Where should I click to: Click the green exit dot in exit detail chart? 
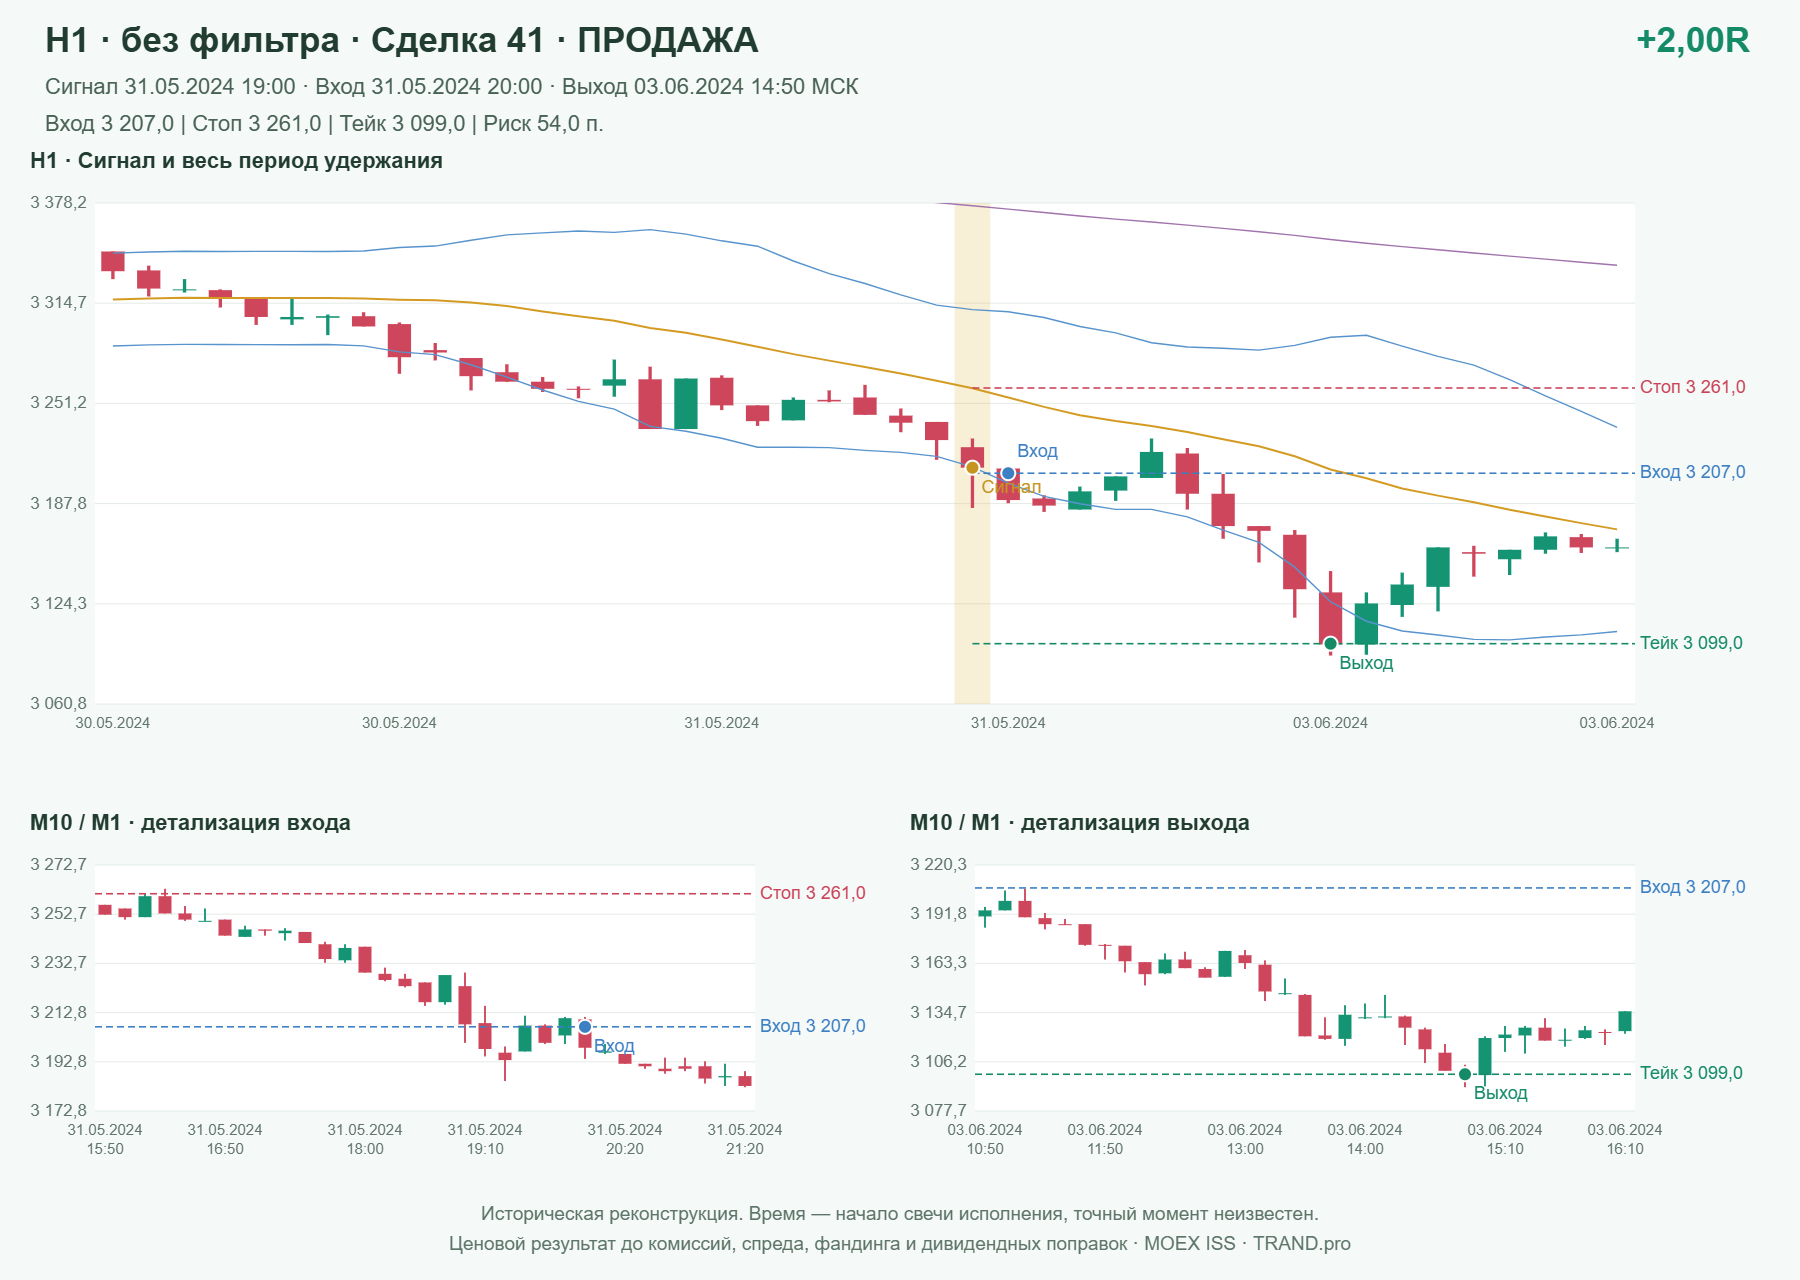(1465, 1074)
